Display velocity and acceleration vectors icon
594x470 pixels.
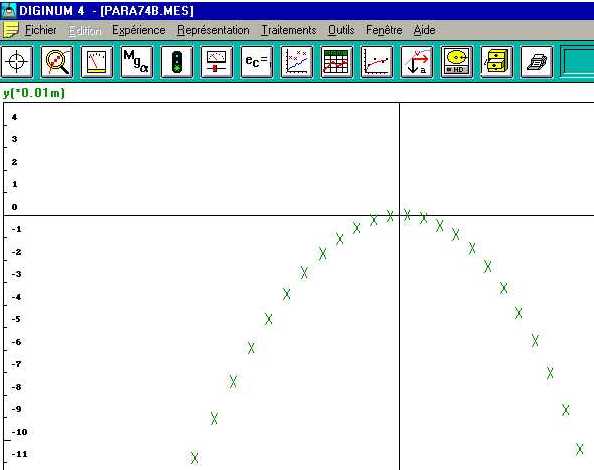pyautogui.click(x=417, y=62)
